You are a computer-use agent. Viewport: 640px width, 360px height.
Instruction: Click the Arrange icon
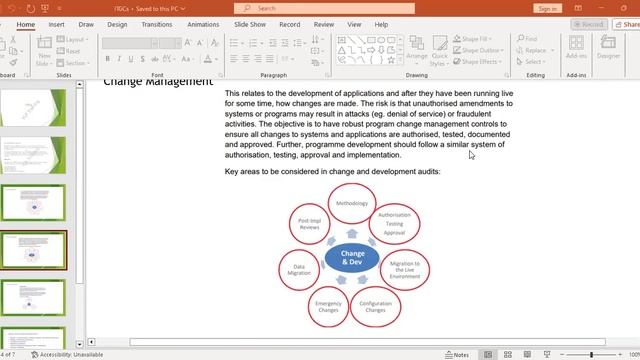point(417,43)
